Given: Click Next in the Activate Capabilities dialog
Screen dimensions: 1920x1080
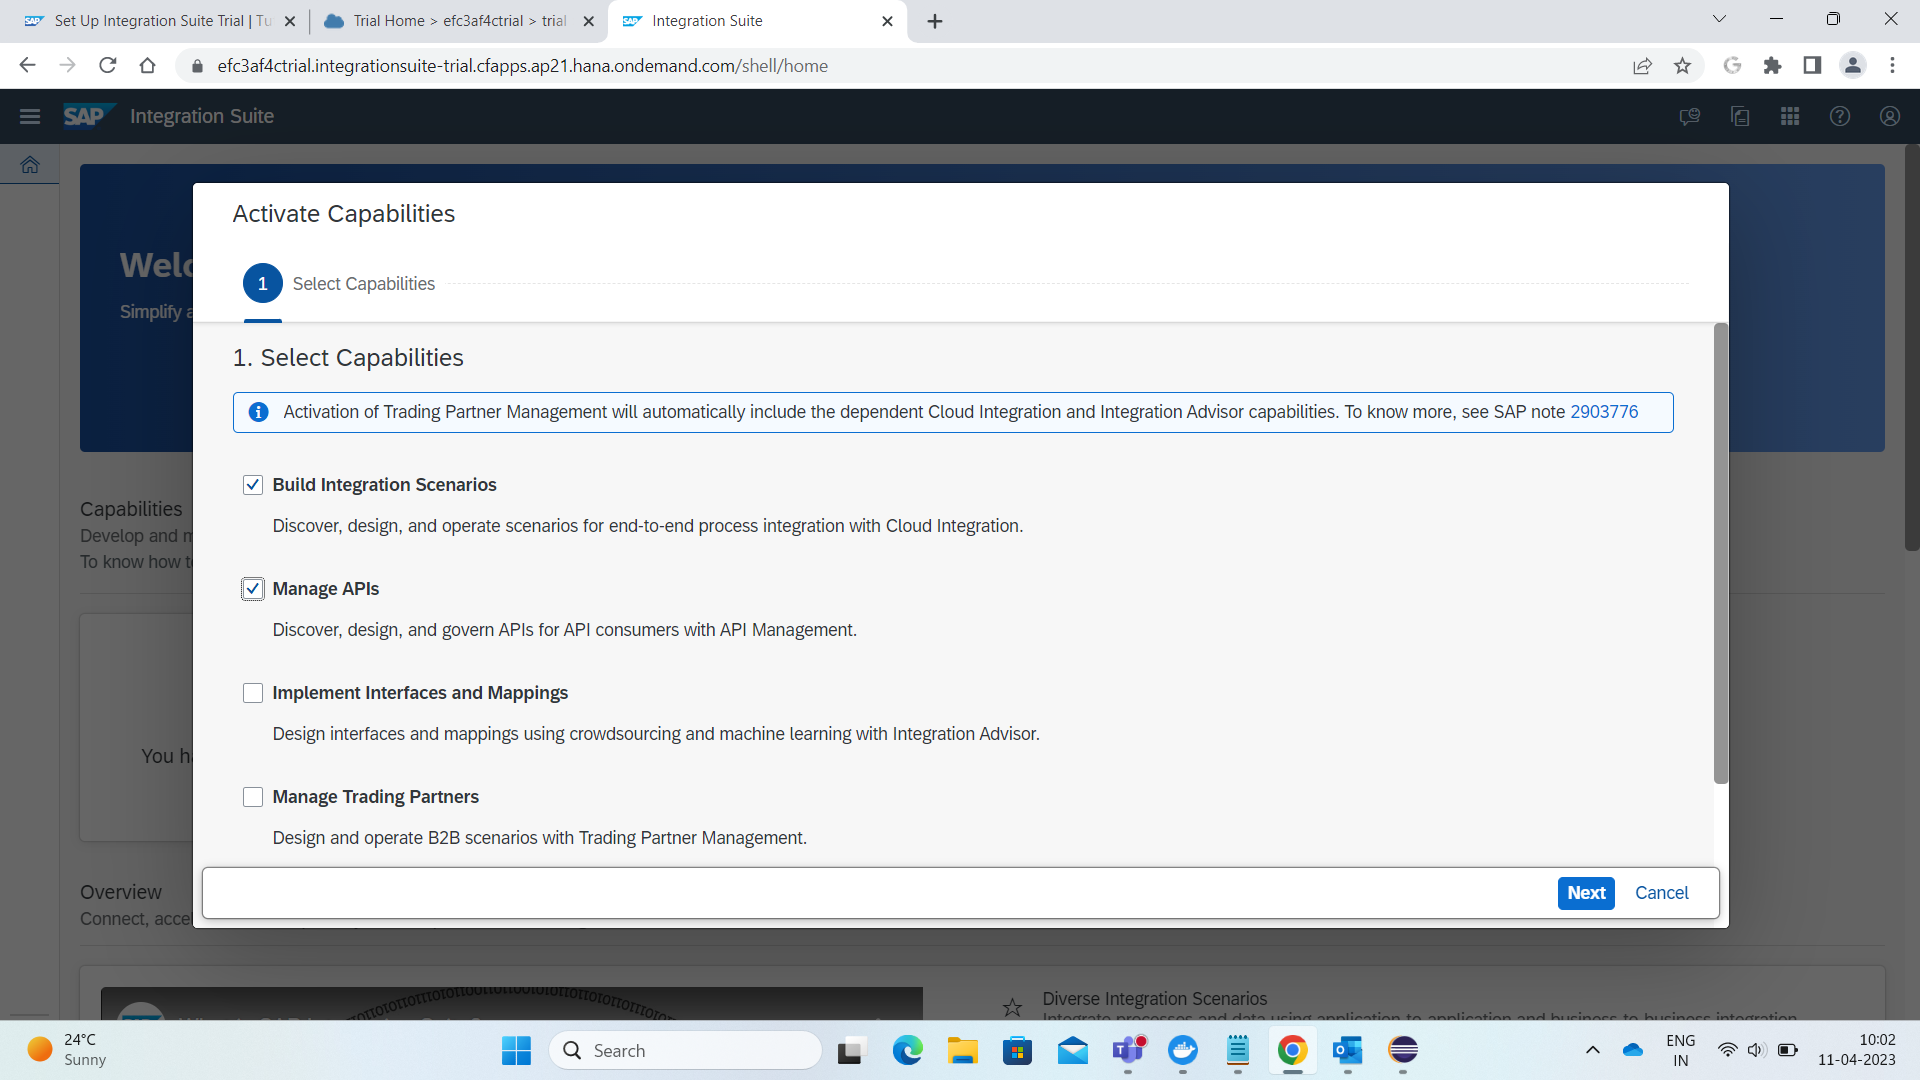Looking at the screenshot, I should [x=1586, y=892].
